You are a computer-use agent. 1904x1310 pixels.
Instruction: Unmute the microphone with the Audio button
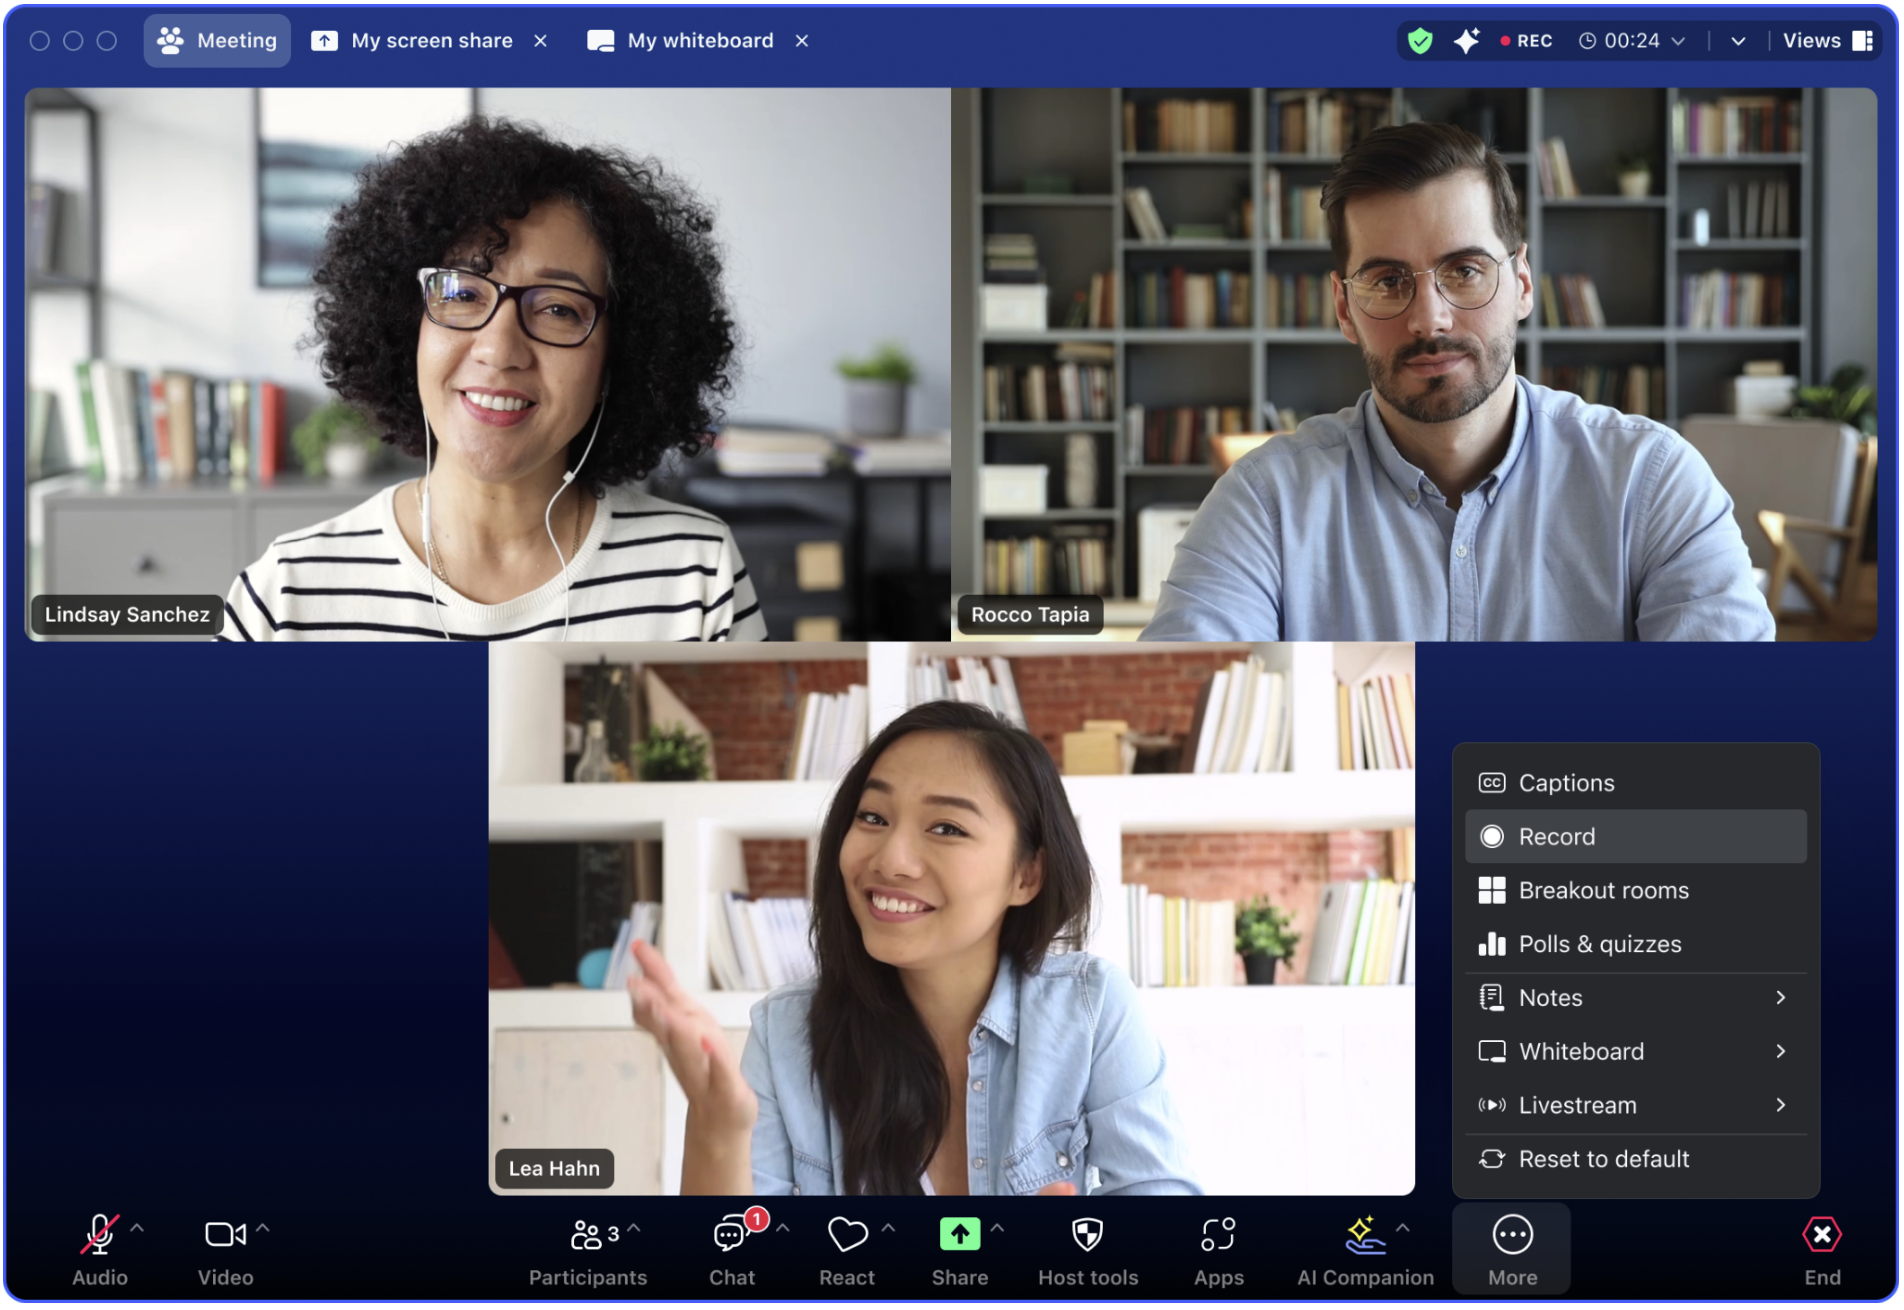(x=99, y=1248)
